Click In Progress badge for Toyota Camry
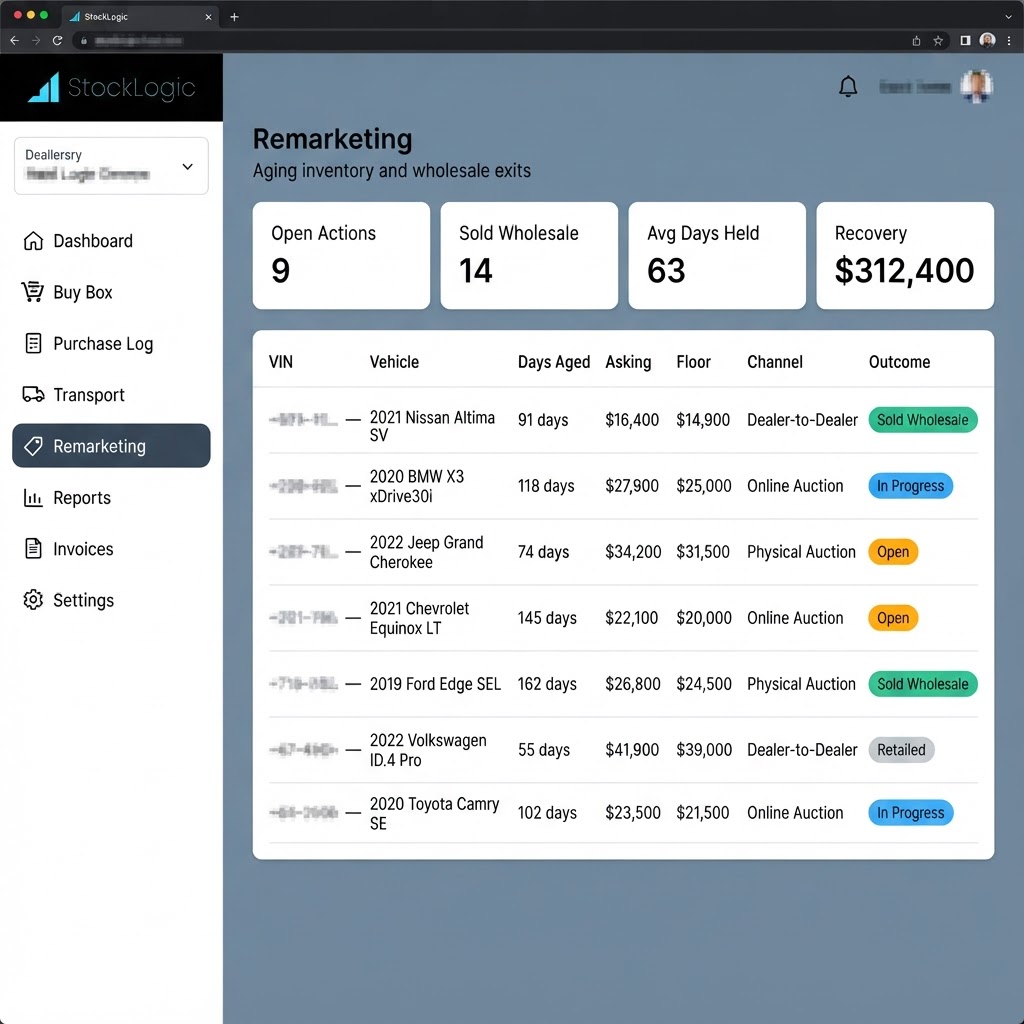Screen dimensions: 1024x1024 coord(910,813)
